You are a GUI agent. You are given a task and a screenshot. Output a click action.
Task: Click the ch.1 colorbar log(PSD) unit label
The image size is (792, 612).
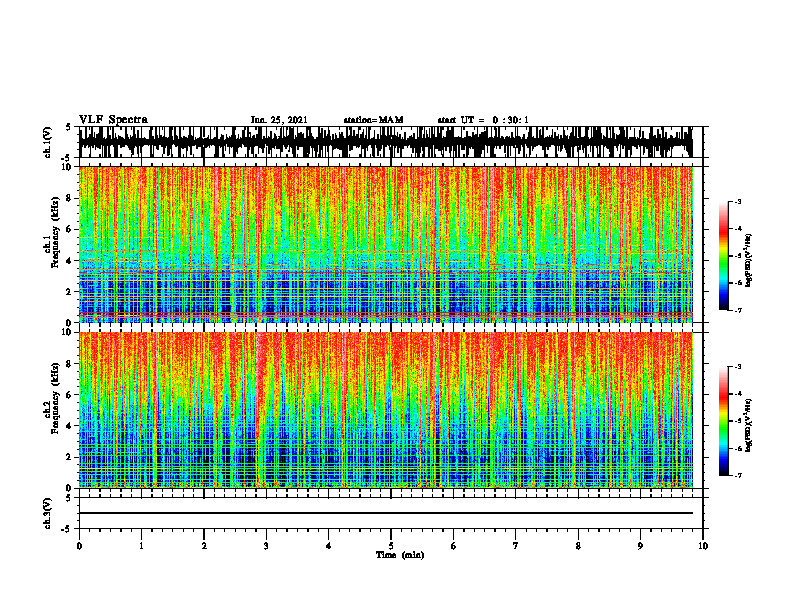(x=749, y=261)
